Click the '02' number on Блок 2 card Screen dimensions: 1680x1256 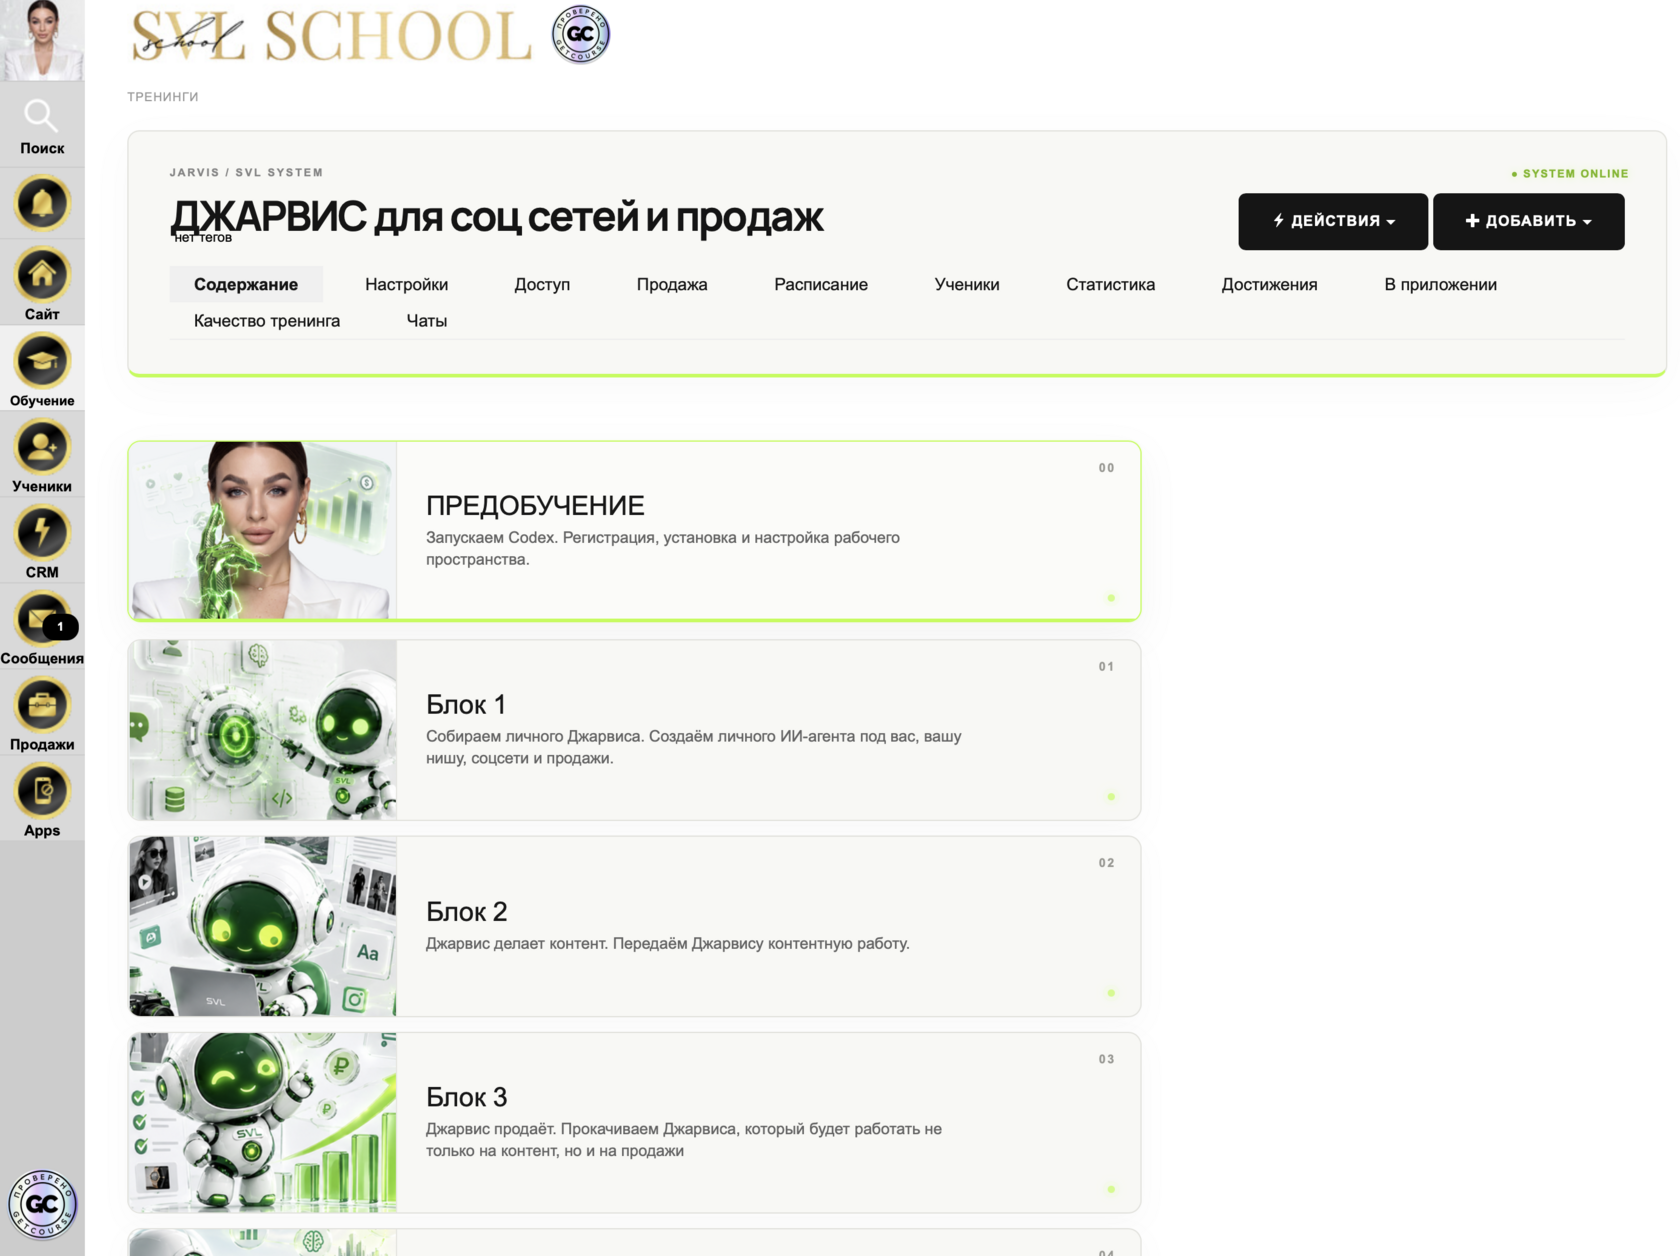[x=1106, y=863]
